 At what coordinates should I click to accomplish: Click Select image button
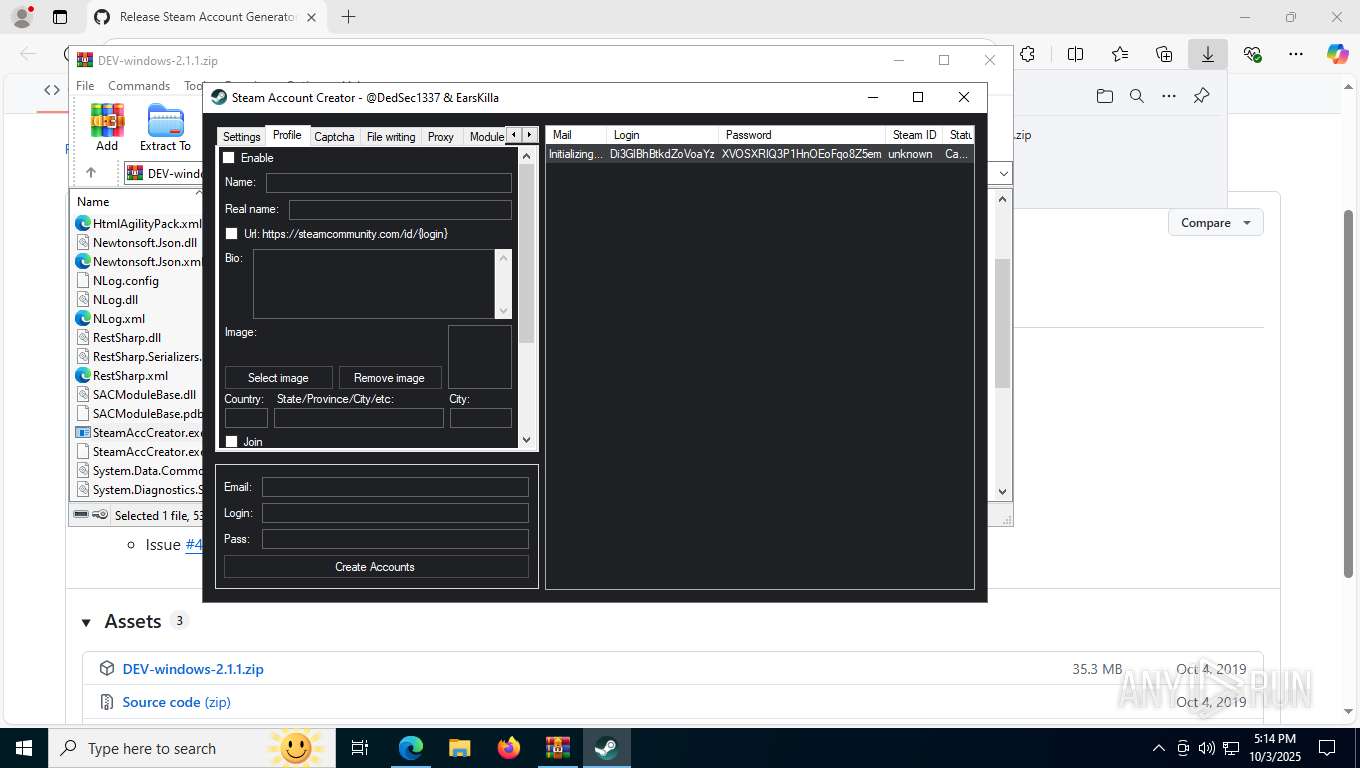[278, 378]
